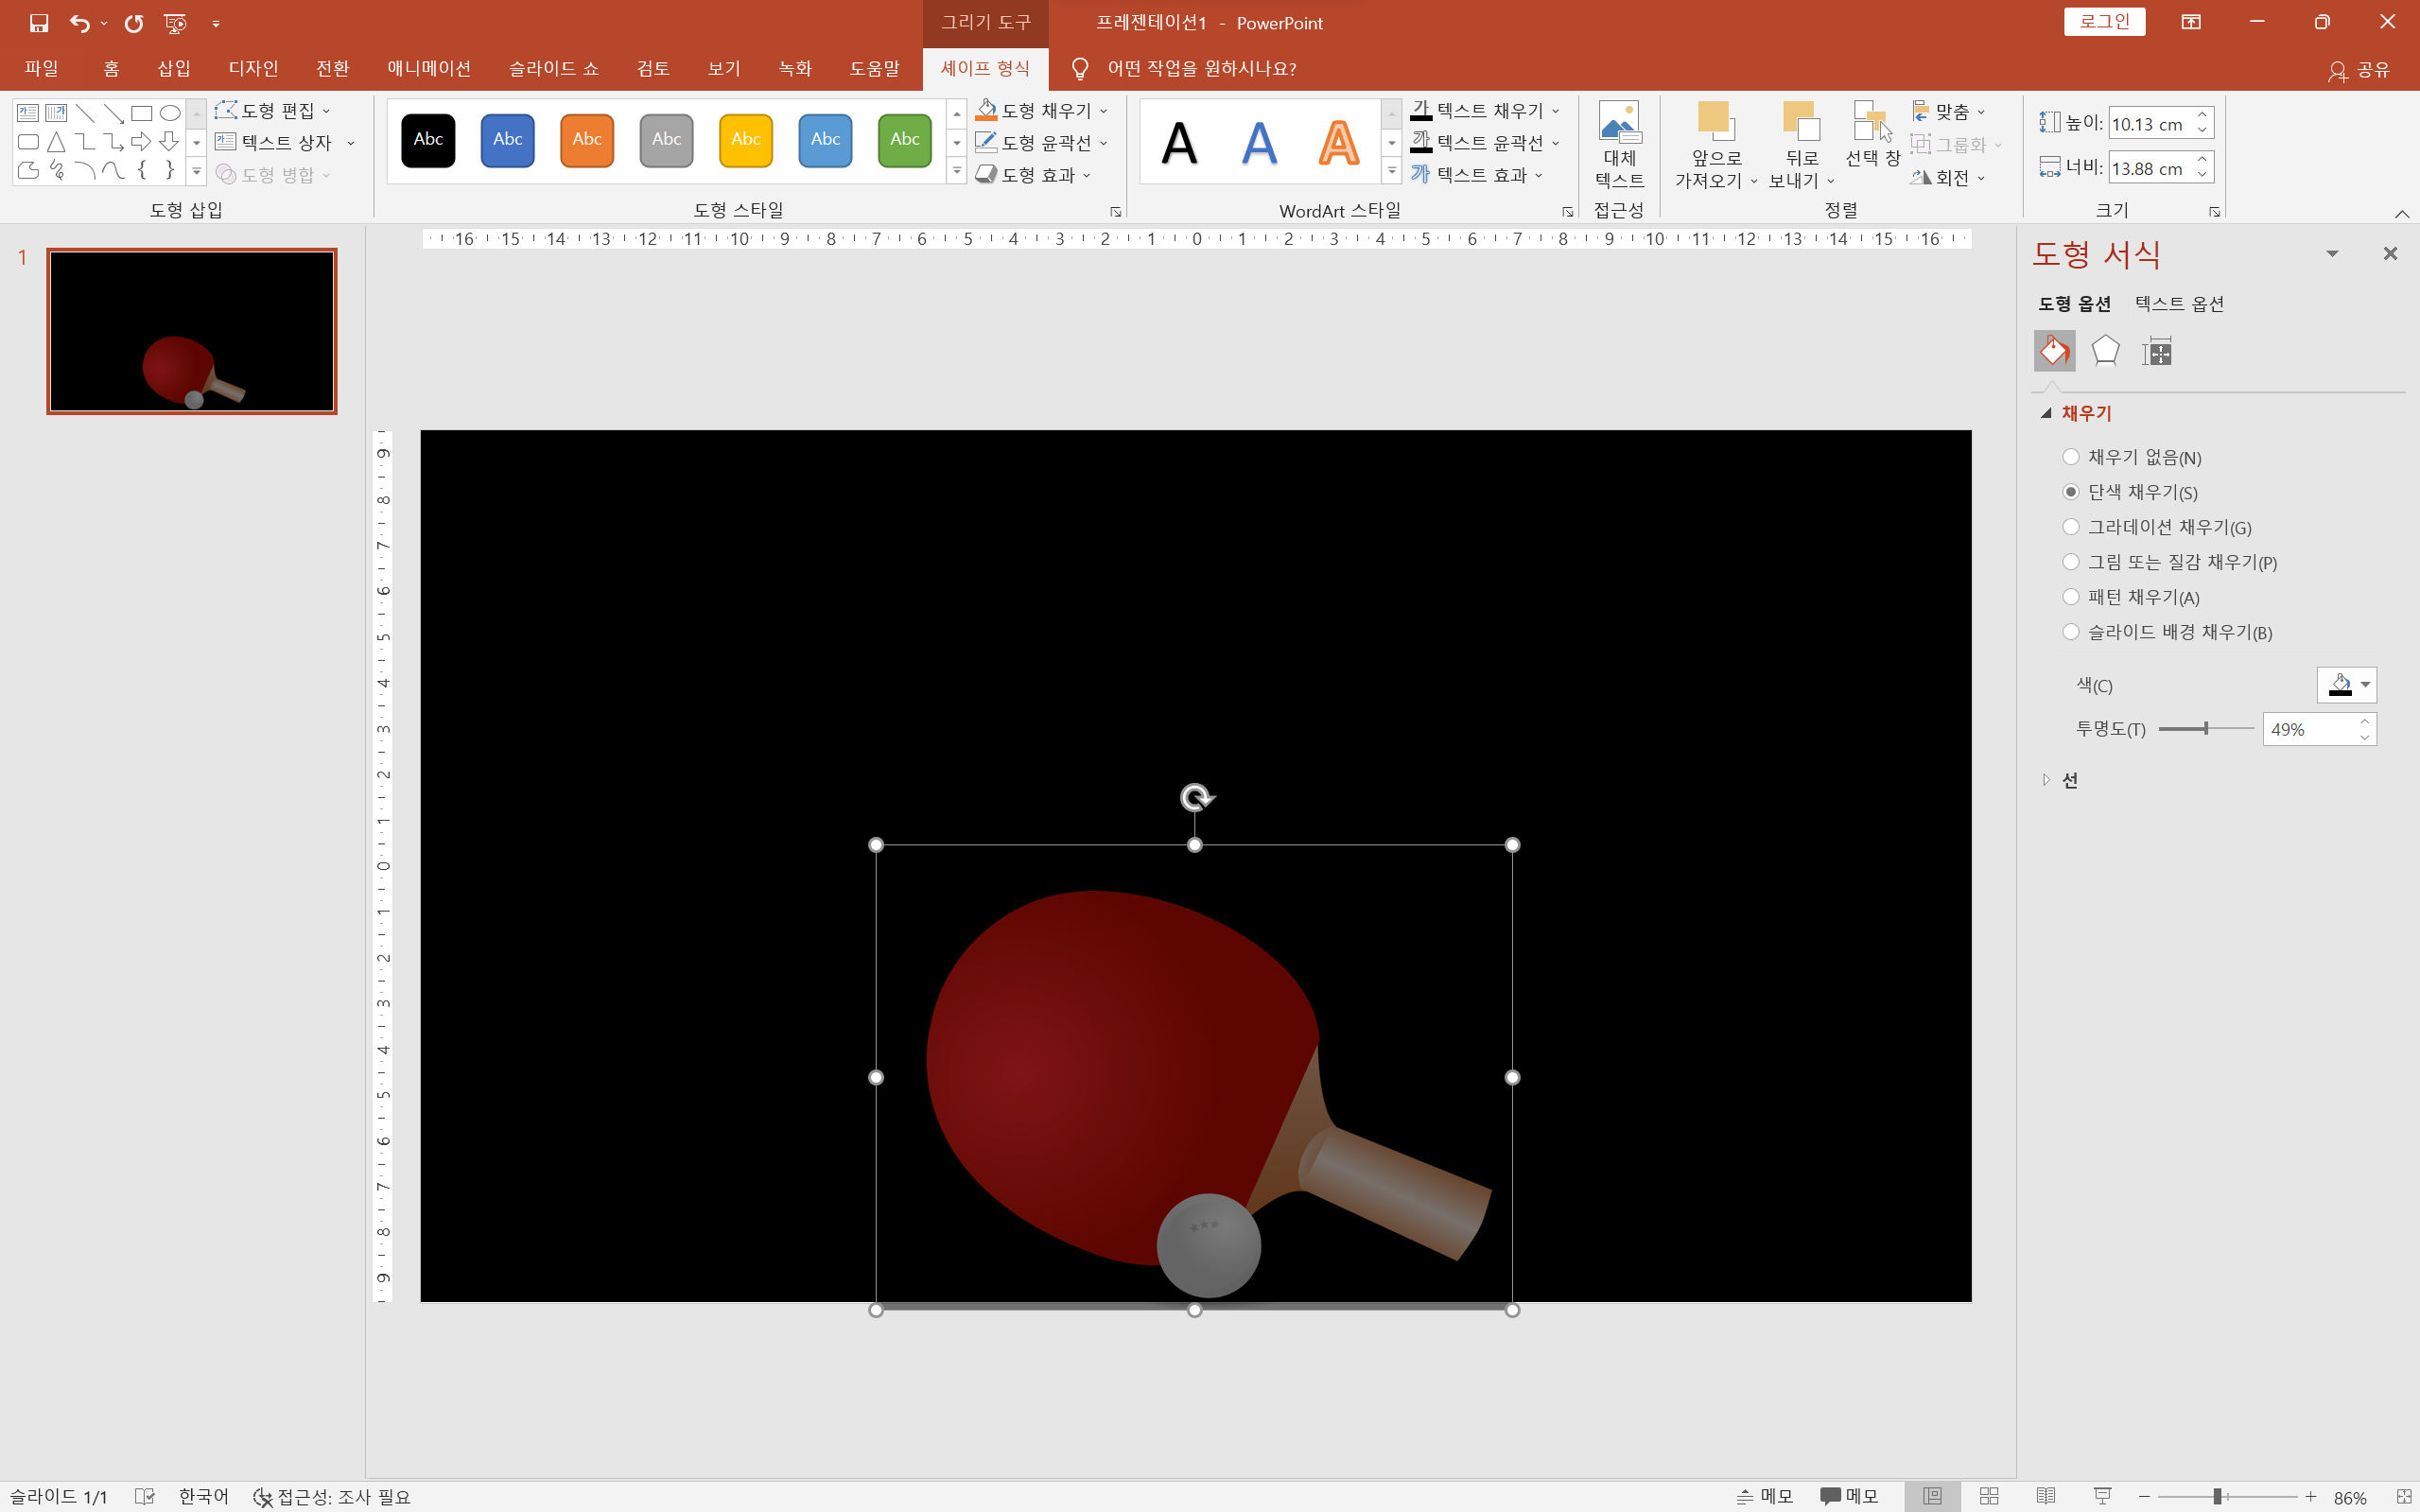Click the rotation handle above the shape
Image resolution: width=2420 pixels, height=1512 pixels.
tap(1195, 797)
